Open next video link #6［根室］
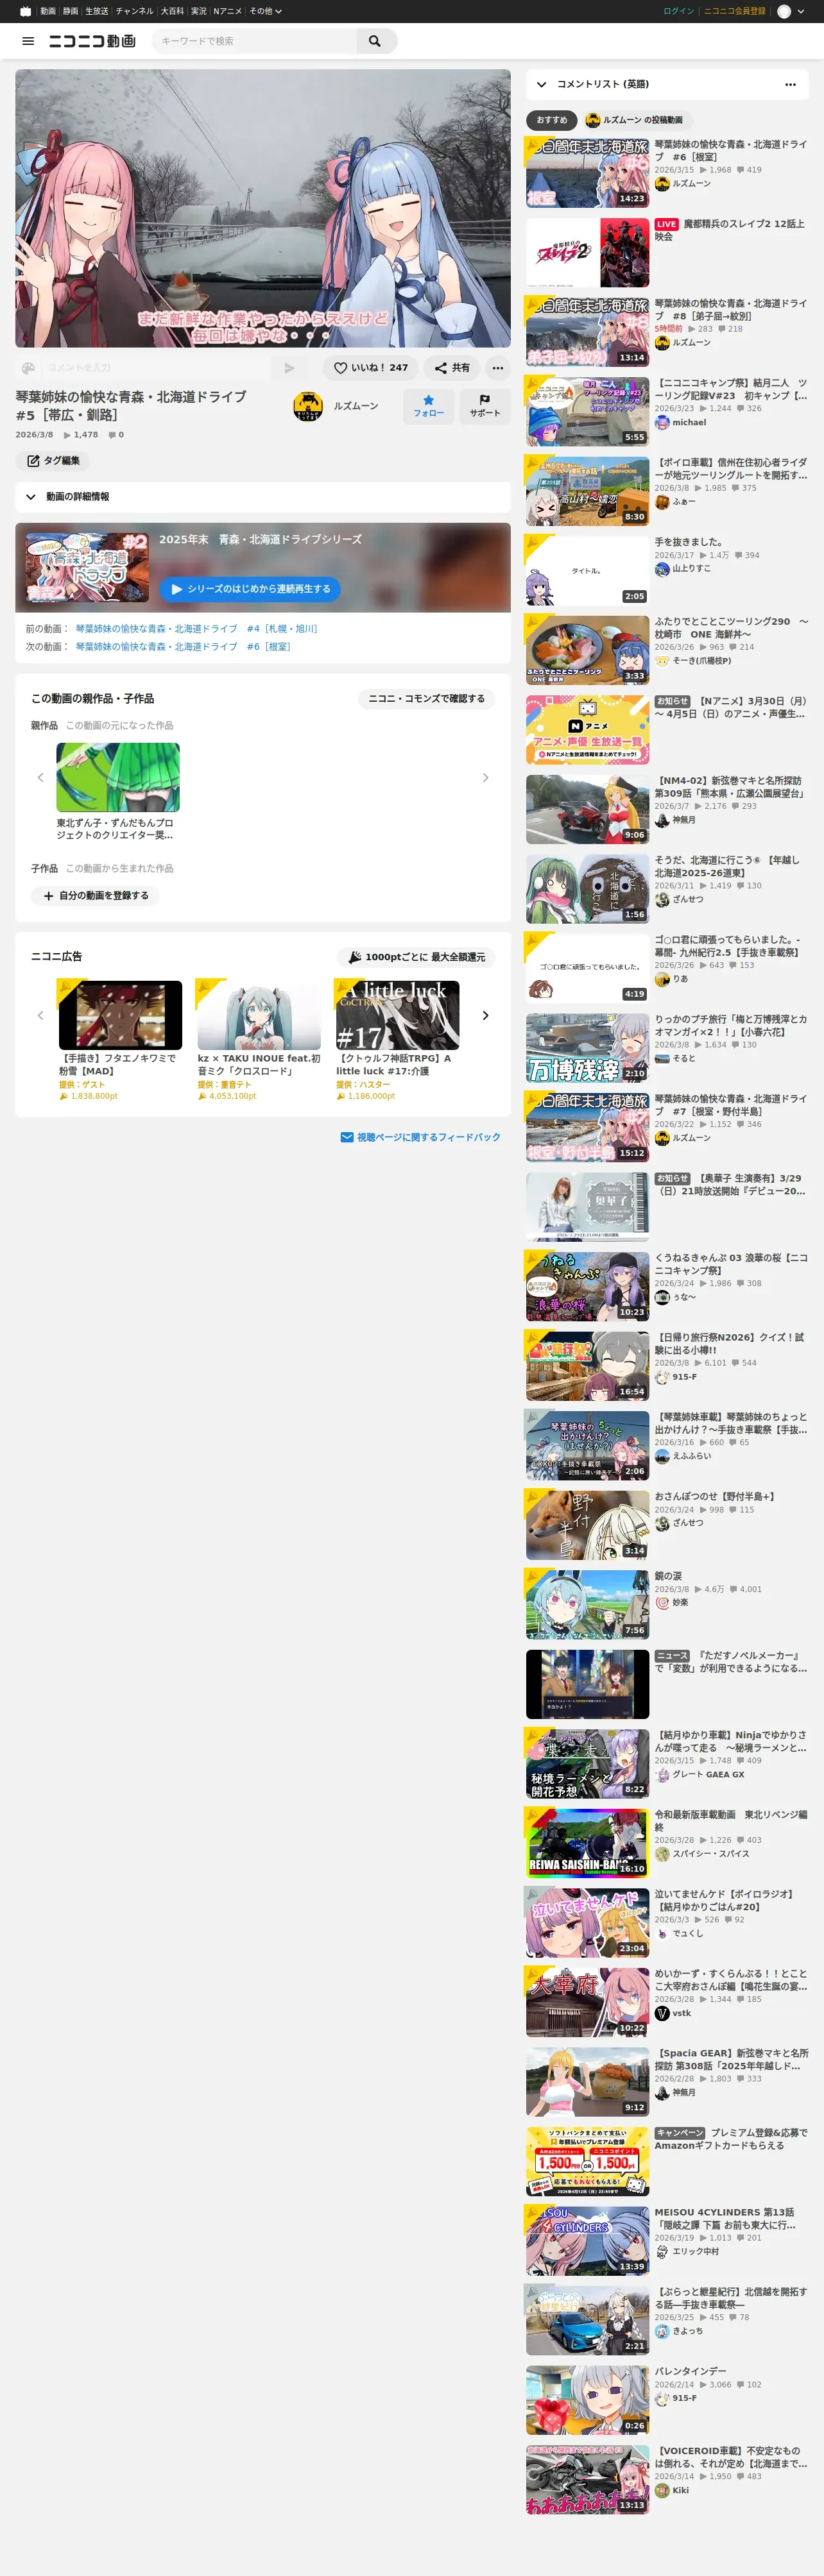This screenshot has height=2576, width=824. tap(183, 647)
